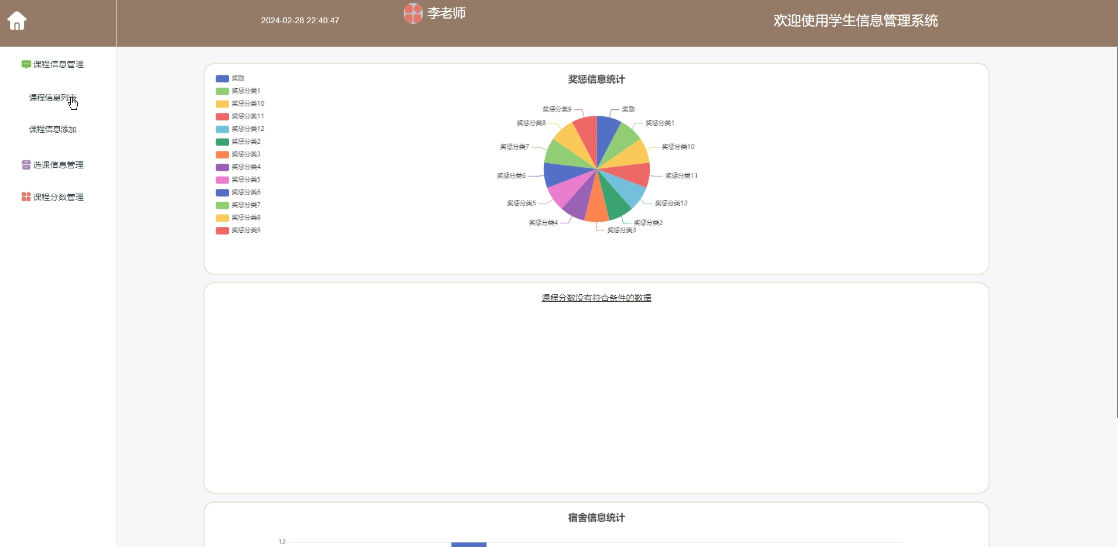Click the 奖惩分类4 label beside the pie

coord(543,223)
